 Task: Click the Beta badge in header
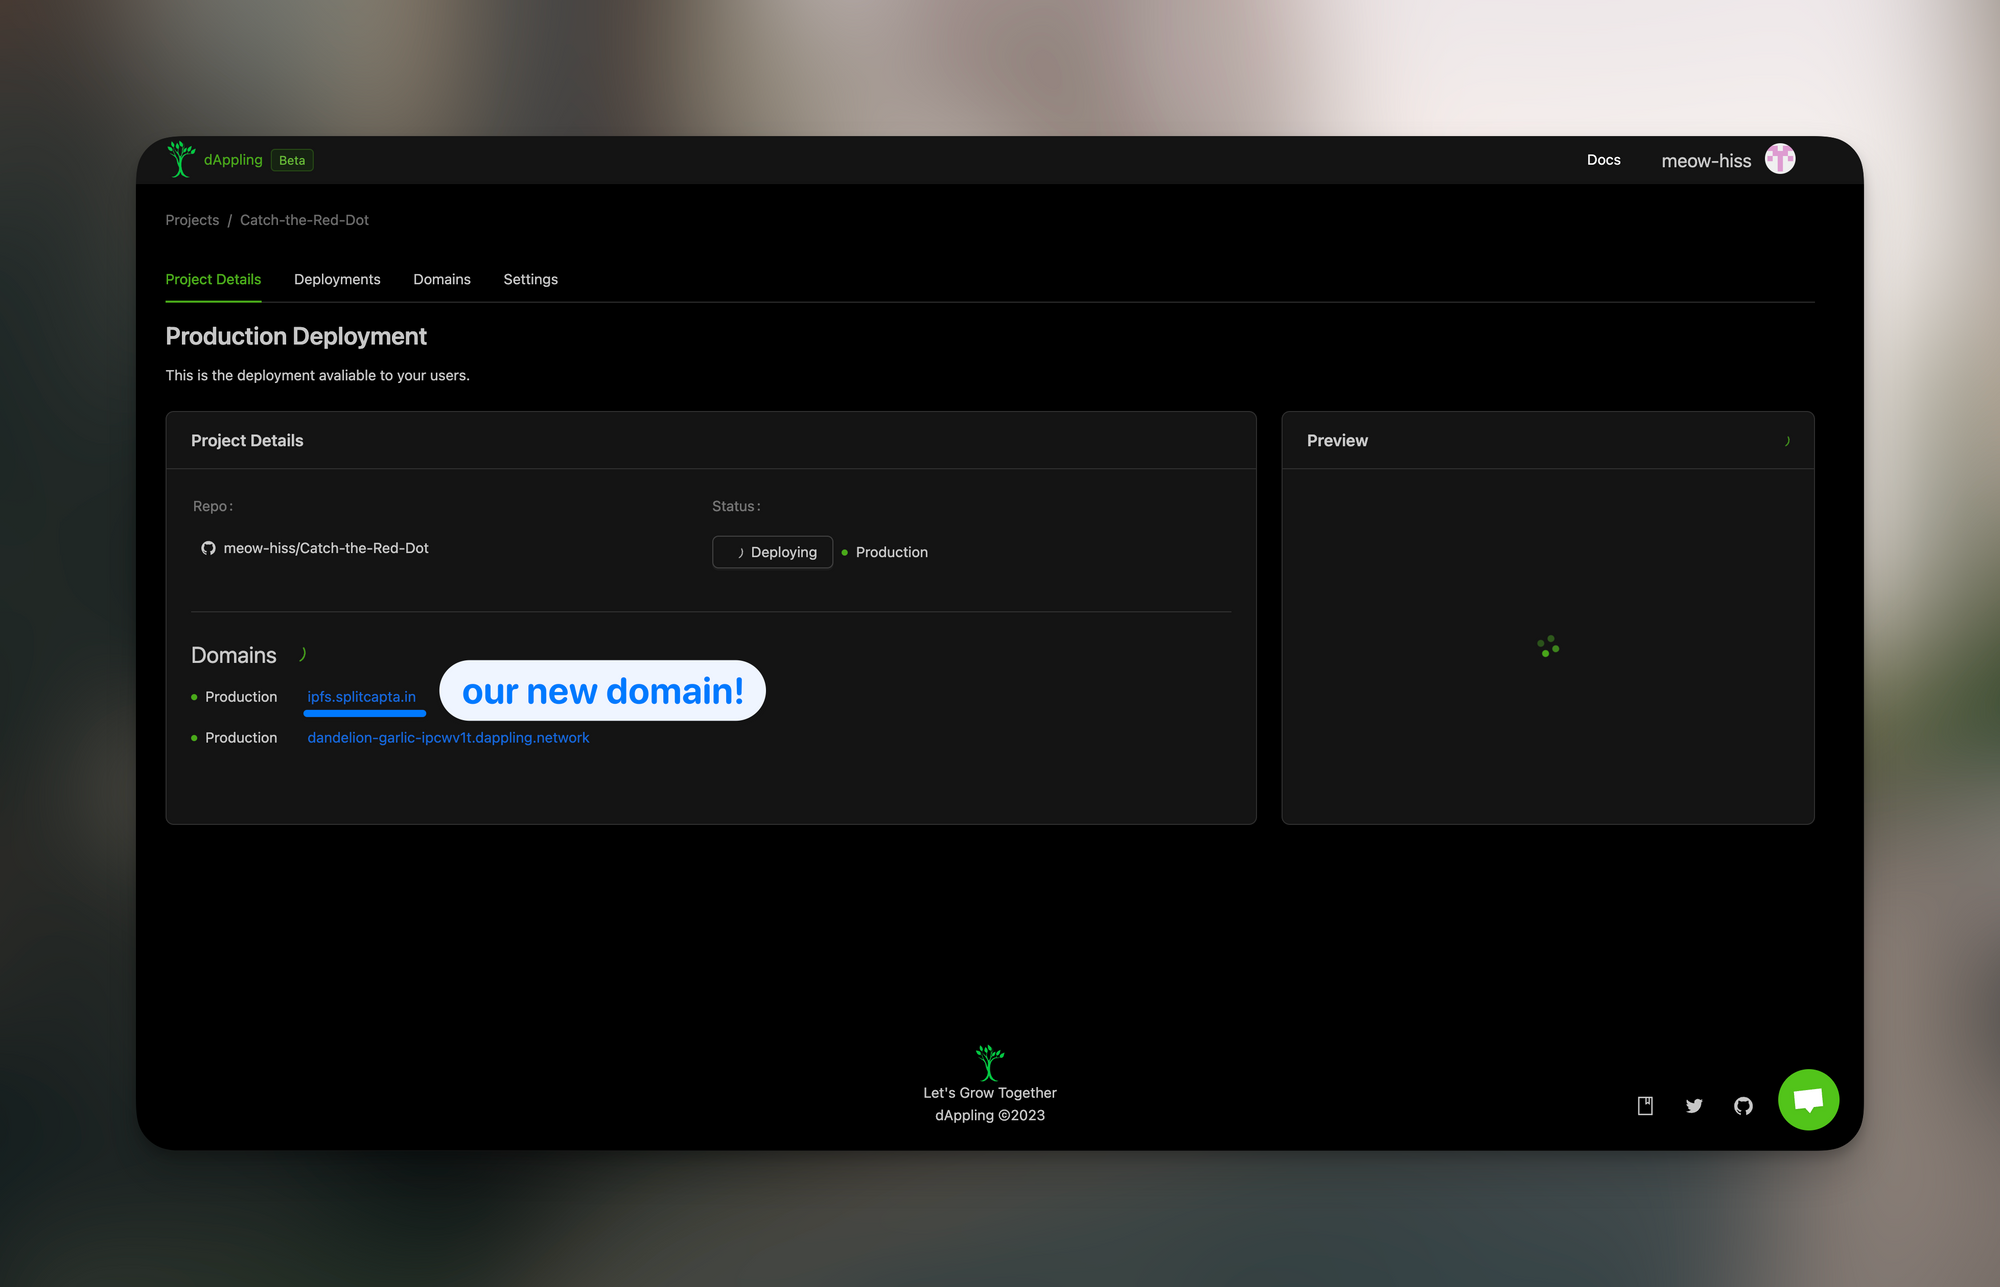click(292, 160)
